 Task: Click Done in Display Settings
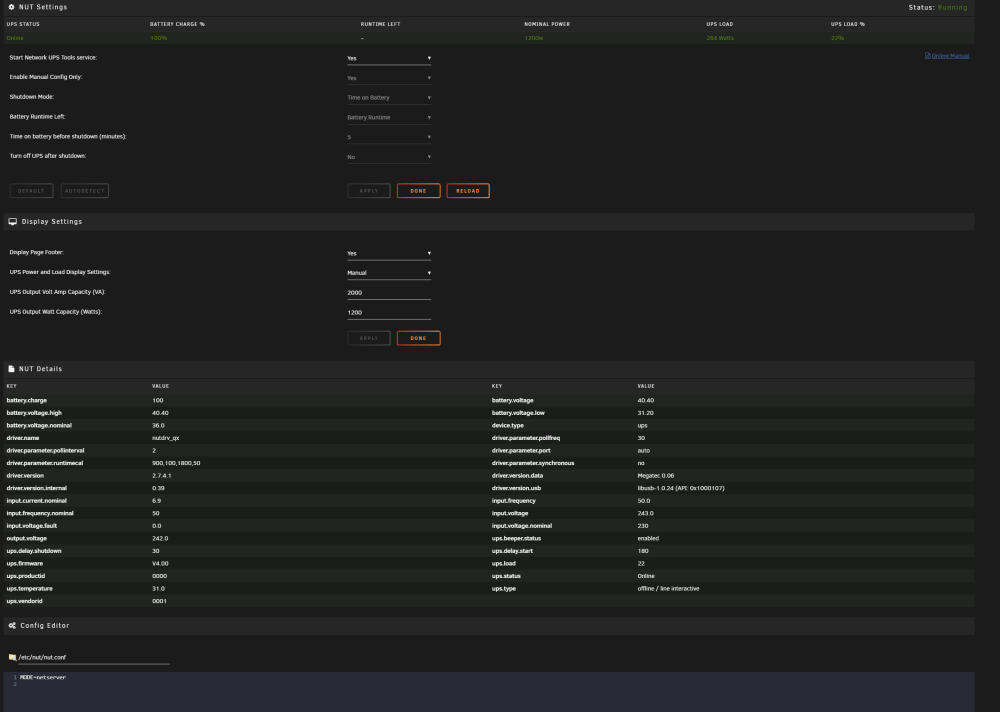pos(418,338)
